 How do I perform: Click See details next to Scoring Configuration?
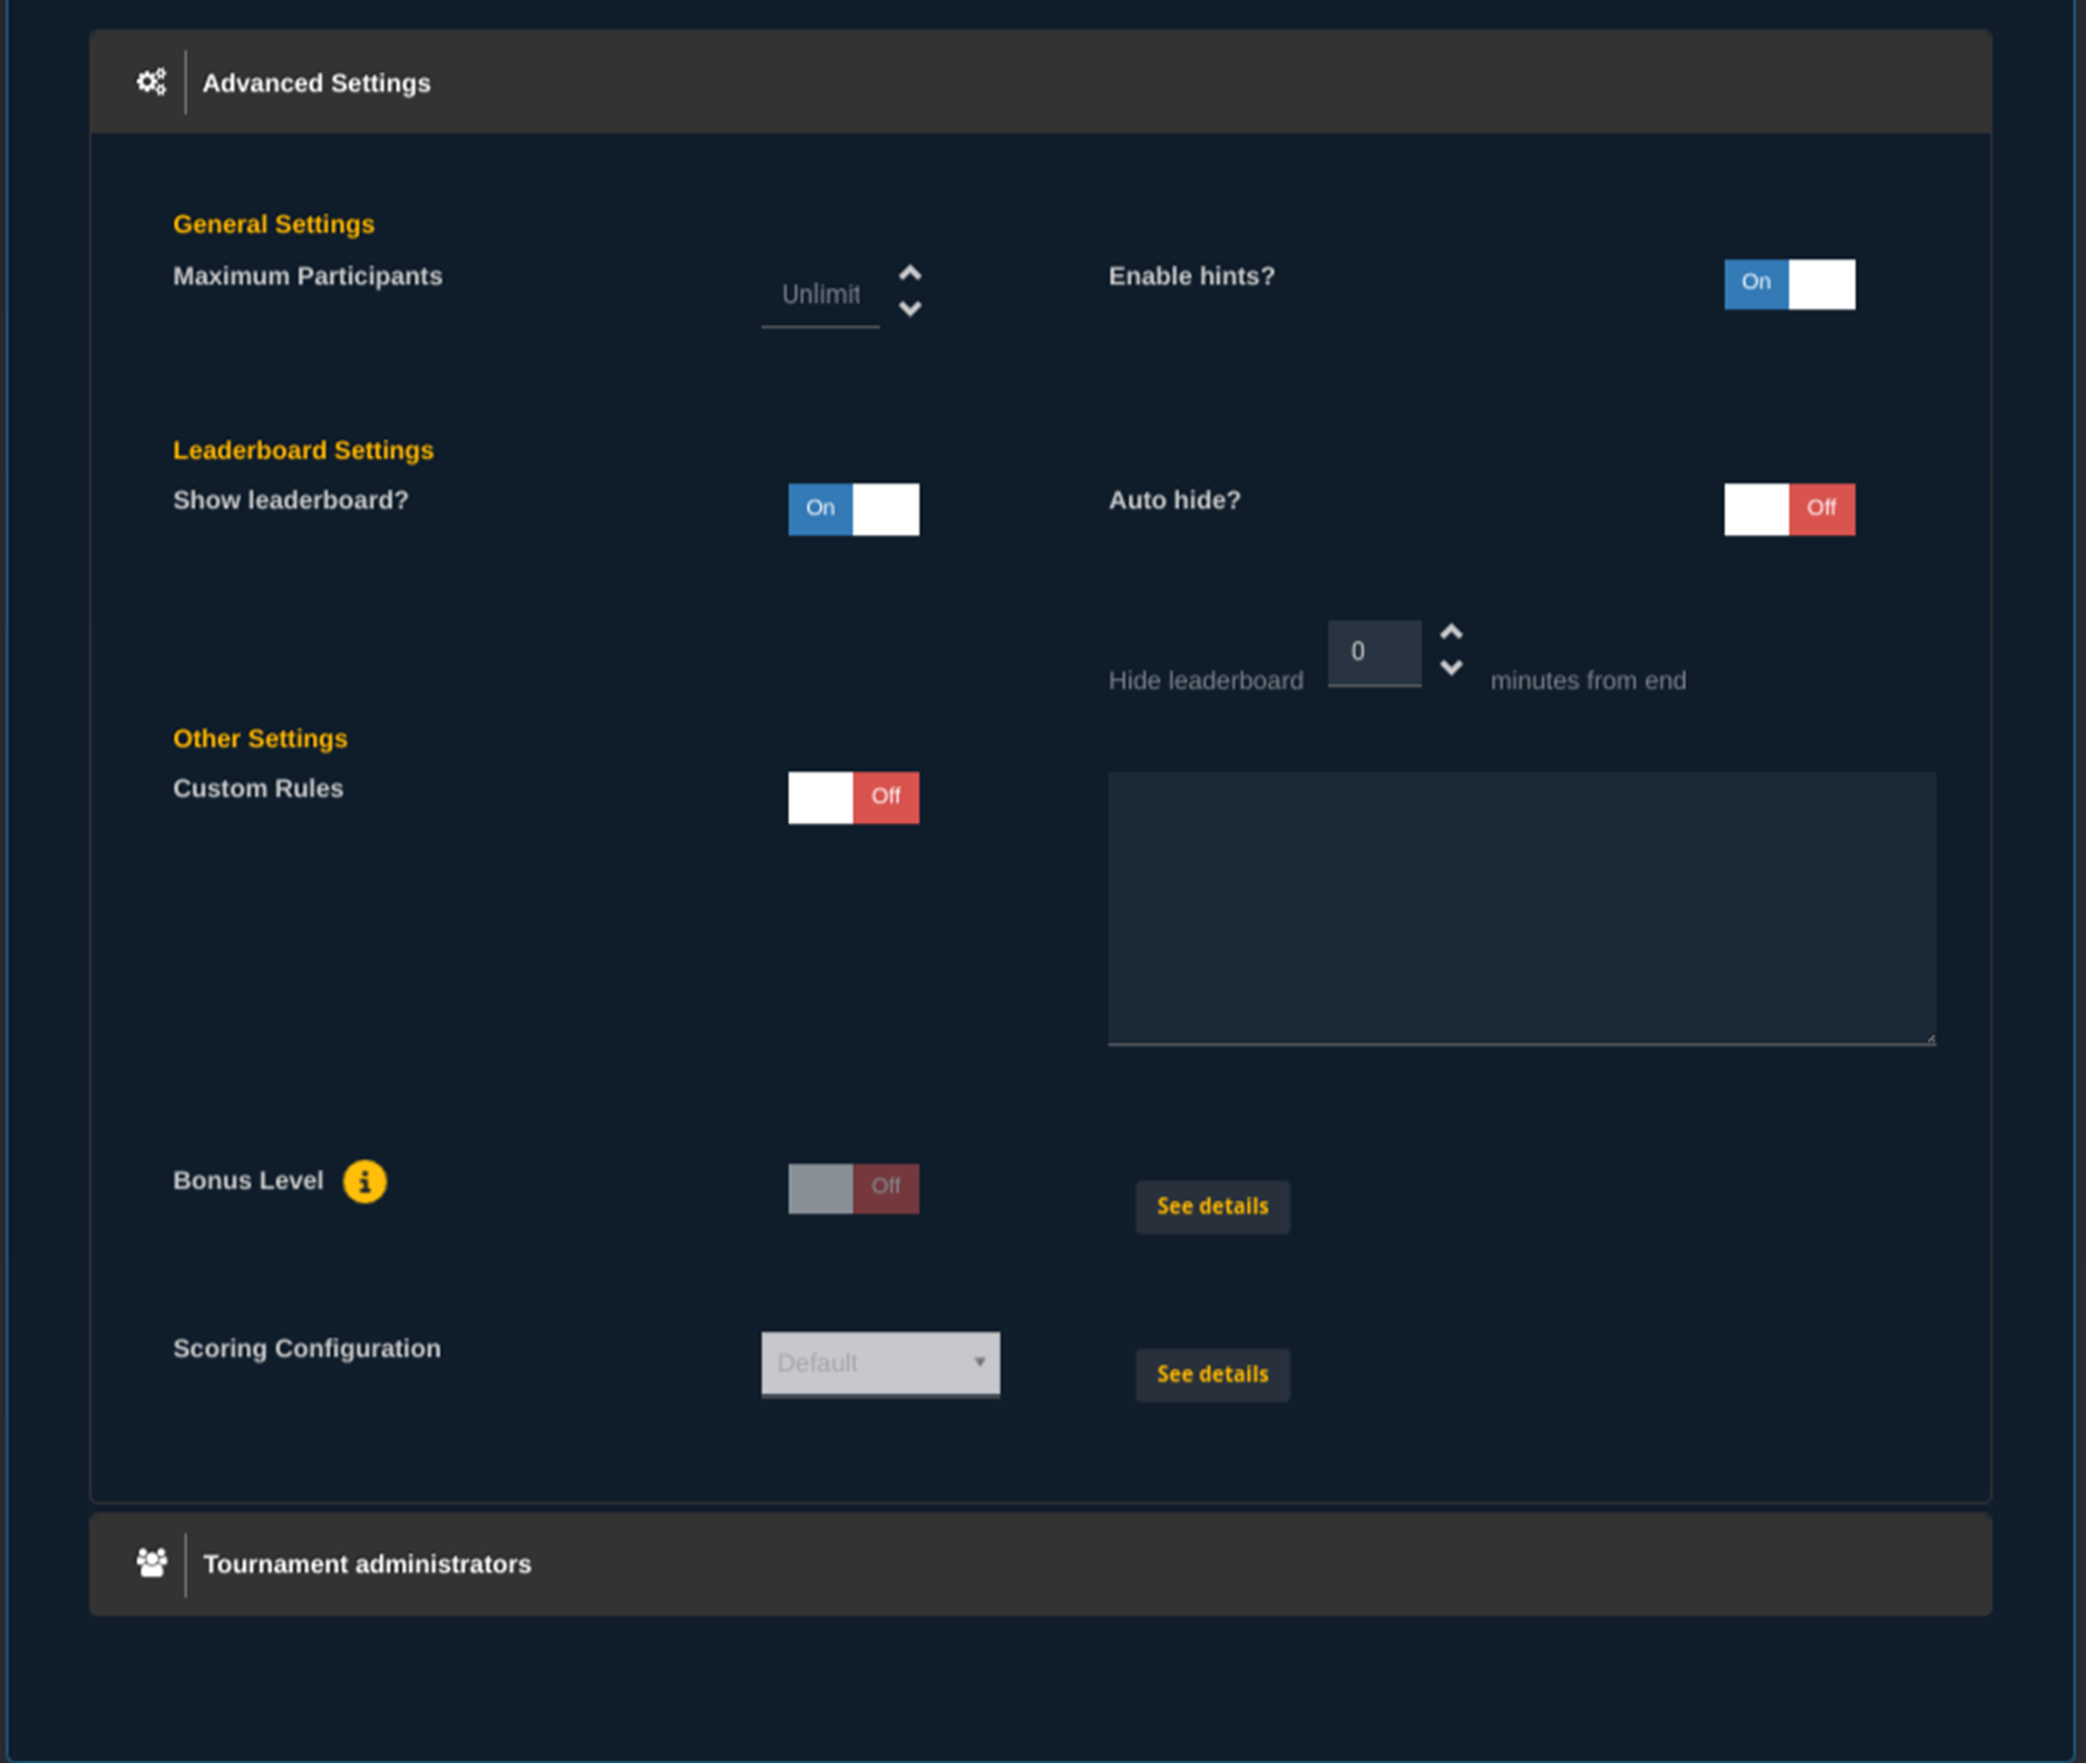1212,1374
